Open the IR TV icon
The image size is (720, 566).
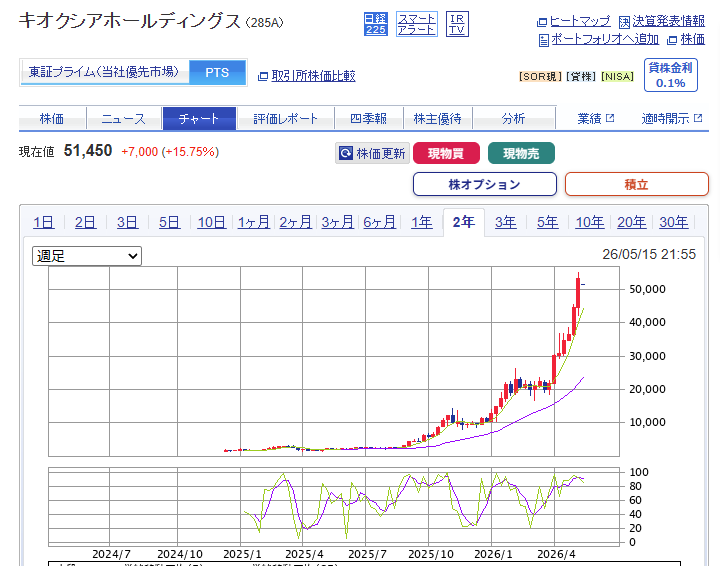pyautogui.click(x=457, y=24)
